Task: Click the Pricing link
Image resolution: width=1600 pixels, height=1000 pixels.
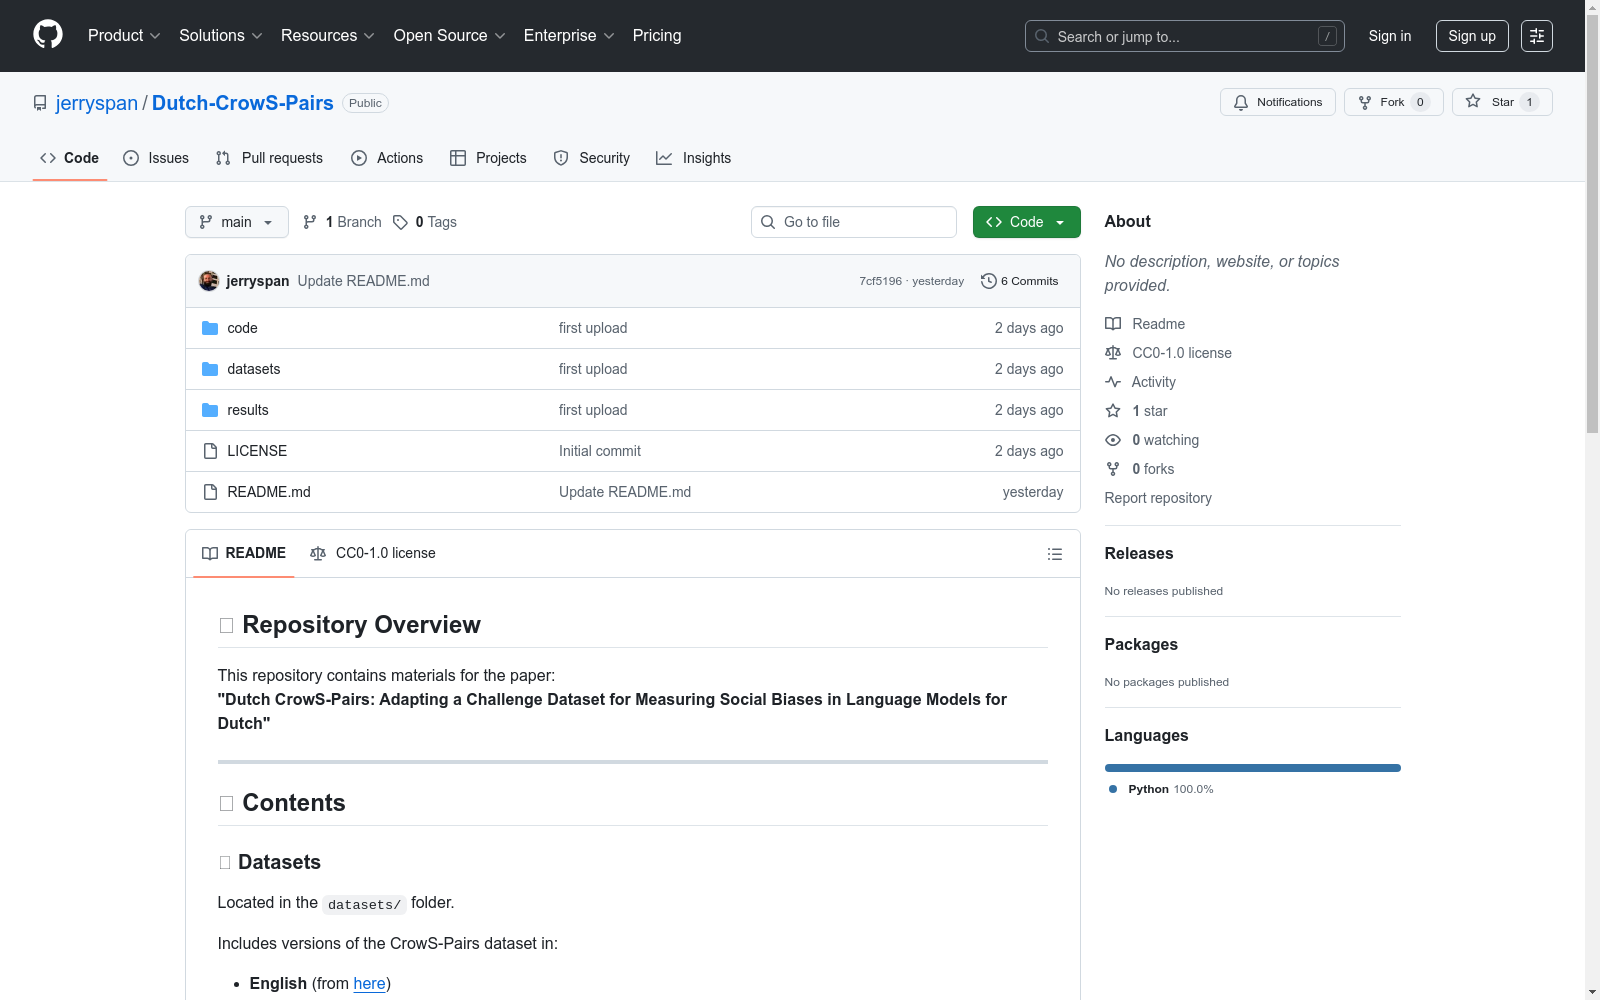Action: pos(657,35)
